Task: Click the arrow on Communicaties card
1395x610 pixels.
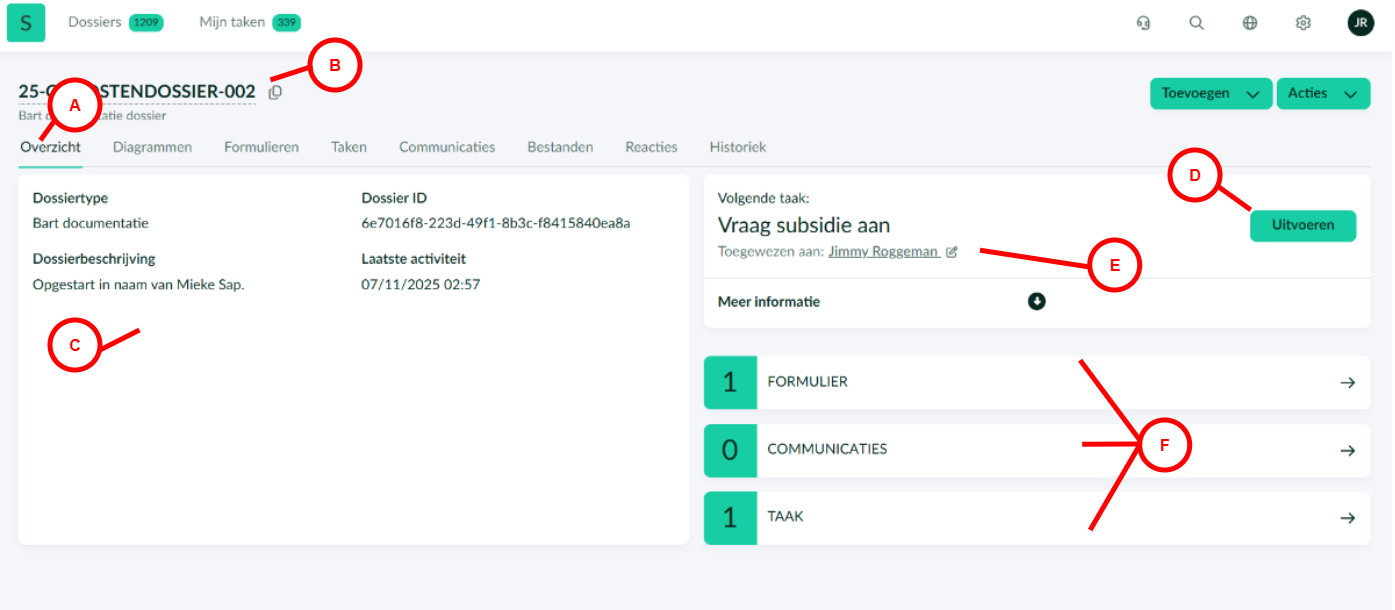Action: pos(1347,450)
